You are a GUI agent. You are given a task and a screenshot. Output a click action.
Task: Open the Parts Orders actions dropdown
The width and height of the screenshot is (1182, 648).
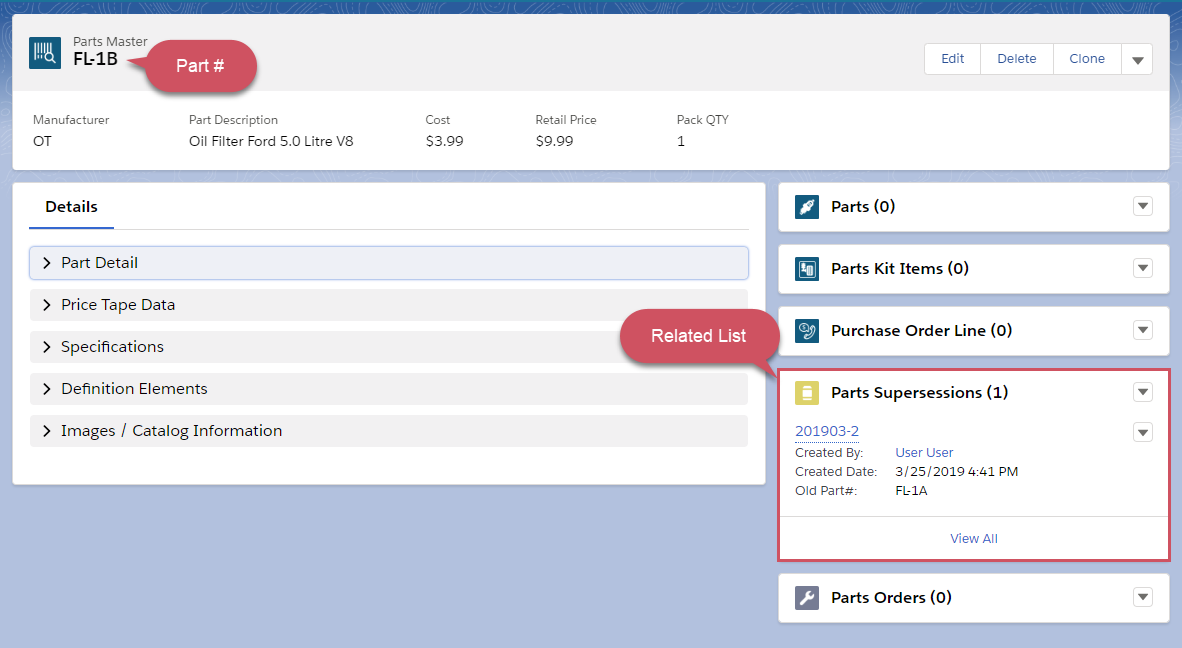pyautogui.click(x=1143, y=597)
